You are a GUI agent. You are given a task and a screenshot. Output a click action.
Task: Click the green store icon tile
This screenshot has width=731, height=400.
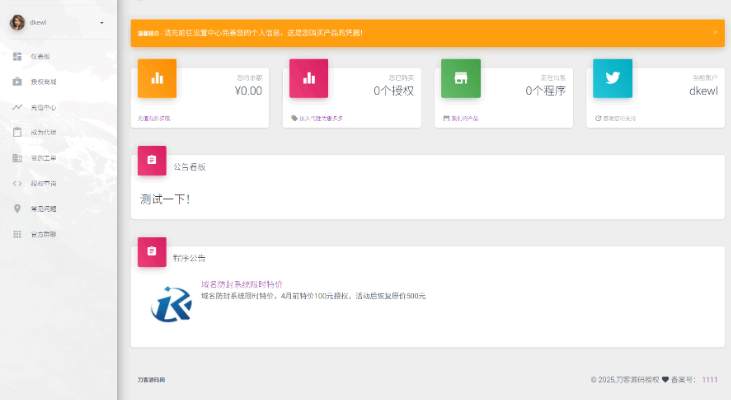[461, 78]
